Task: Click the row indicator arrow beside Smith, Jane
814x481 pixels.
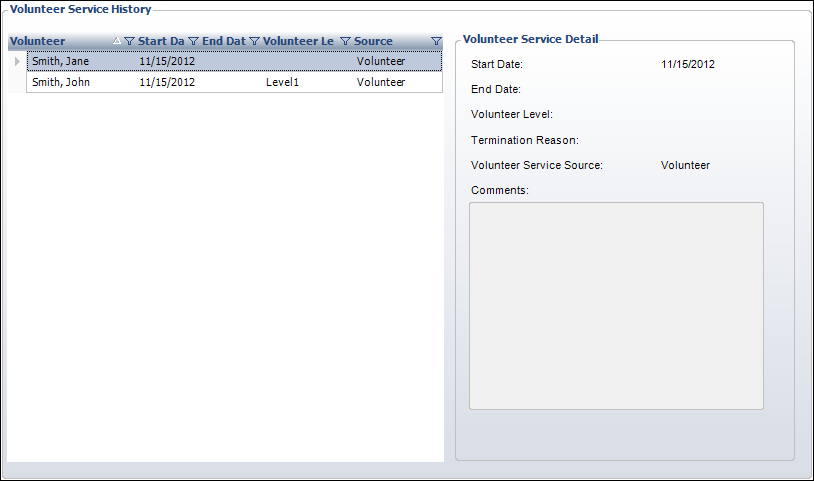Action: [x=17, y=61]
